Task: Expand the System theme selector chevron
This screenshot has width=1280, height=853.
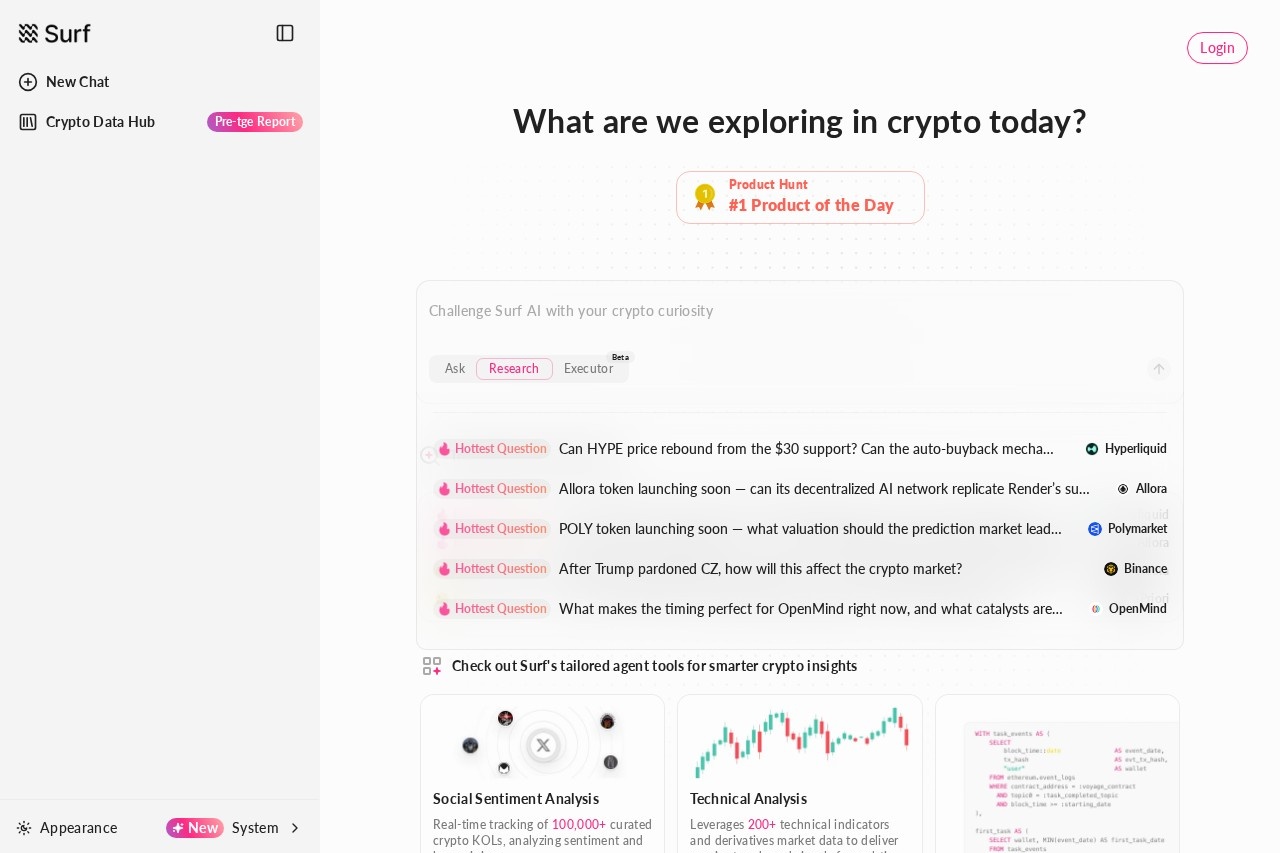Action: [295, 828]
